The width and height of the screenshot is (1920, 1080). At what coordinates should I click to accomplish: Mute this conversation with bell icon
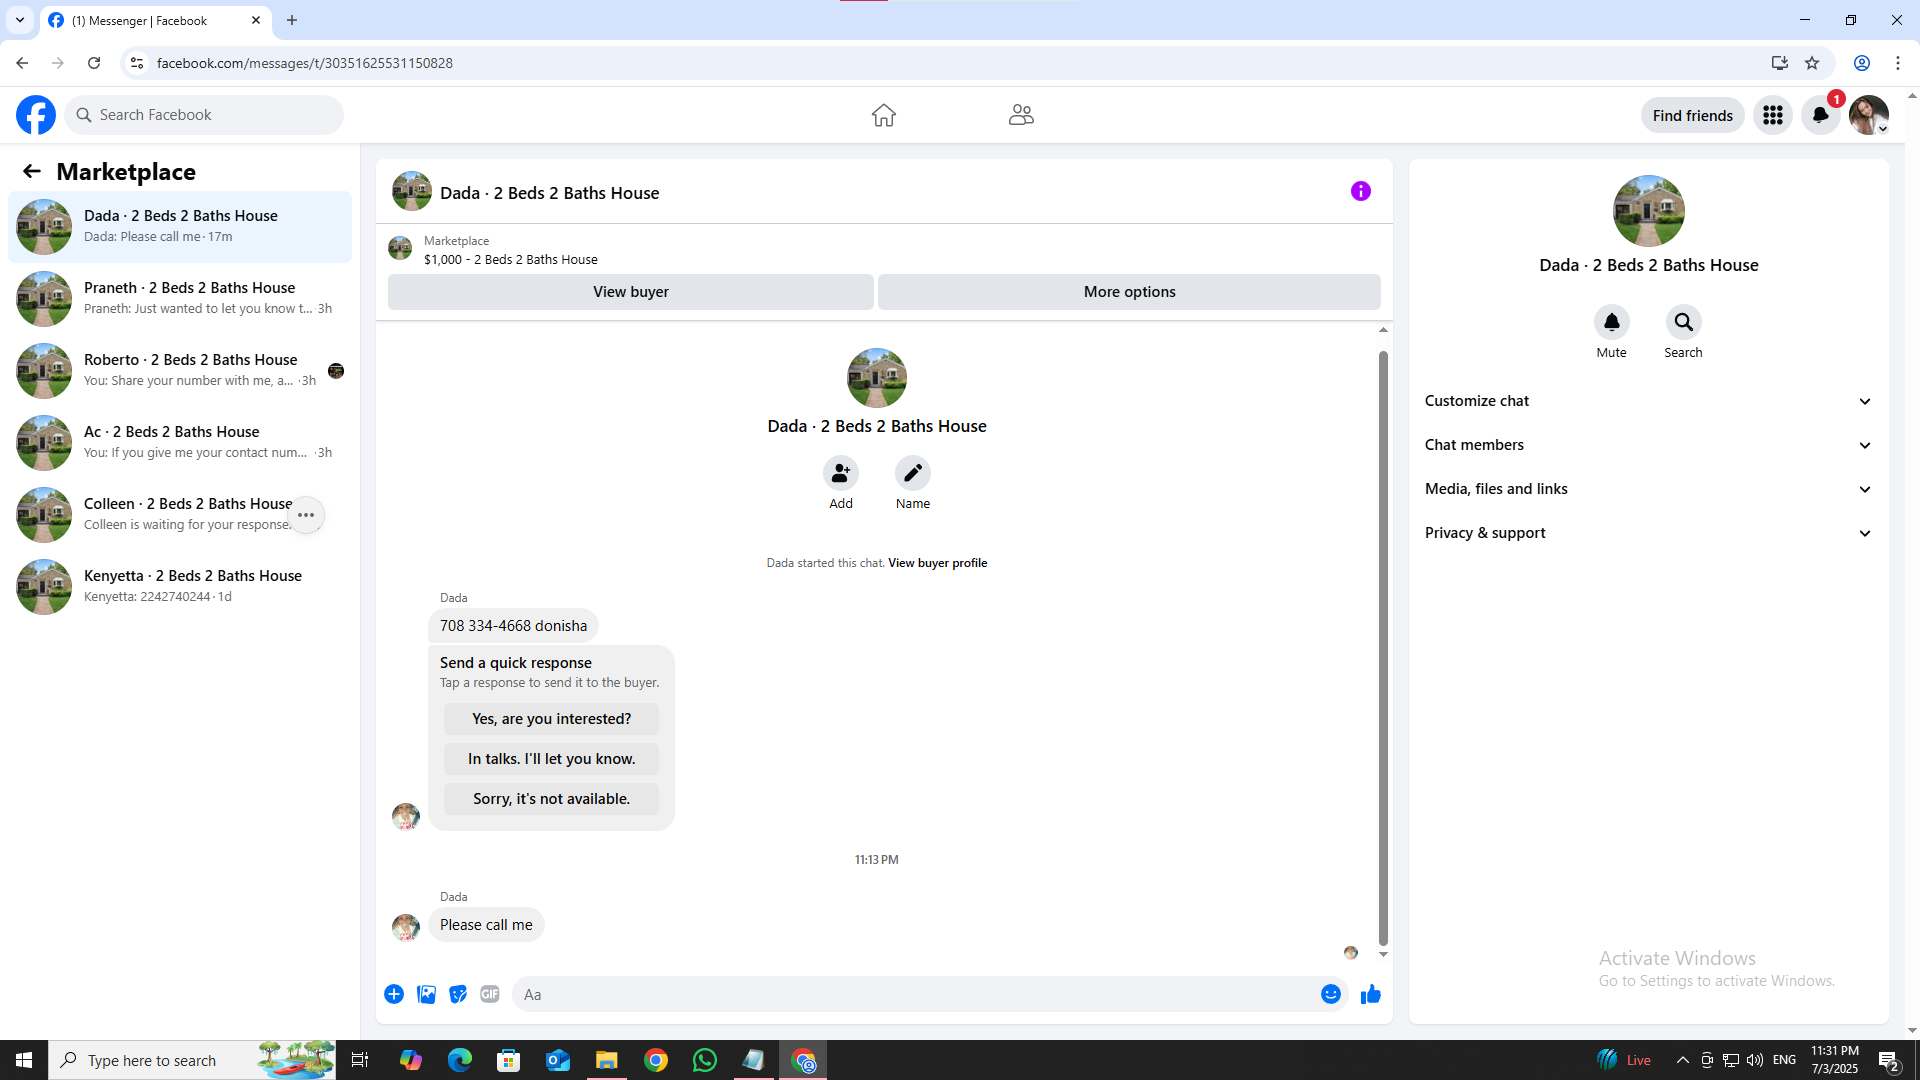1611,322
